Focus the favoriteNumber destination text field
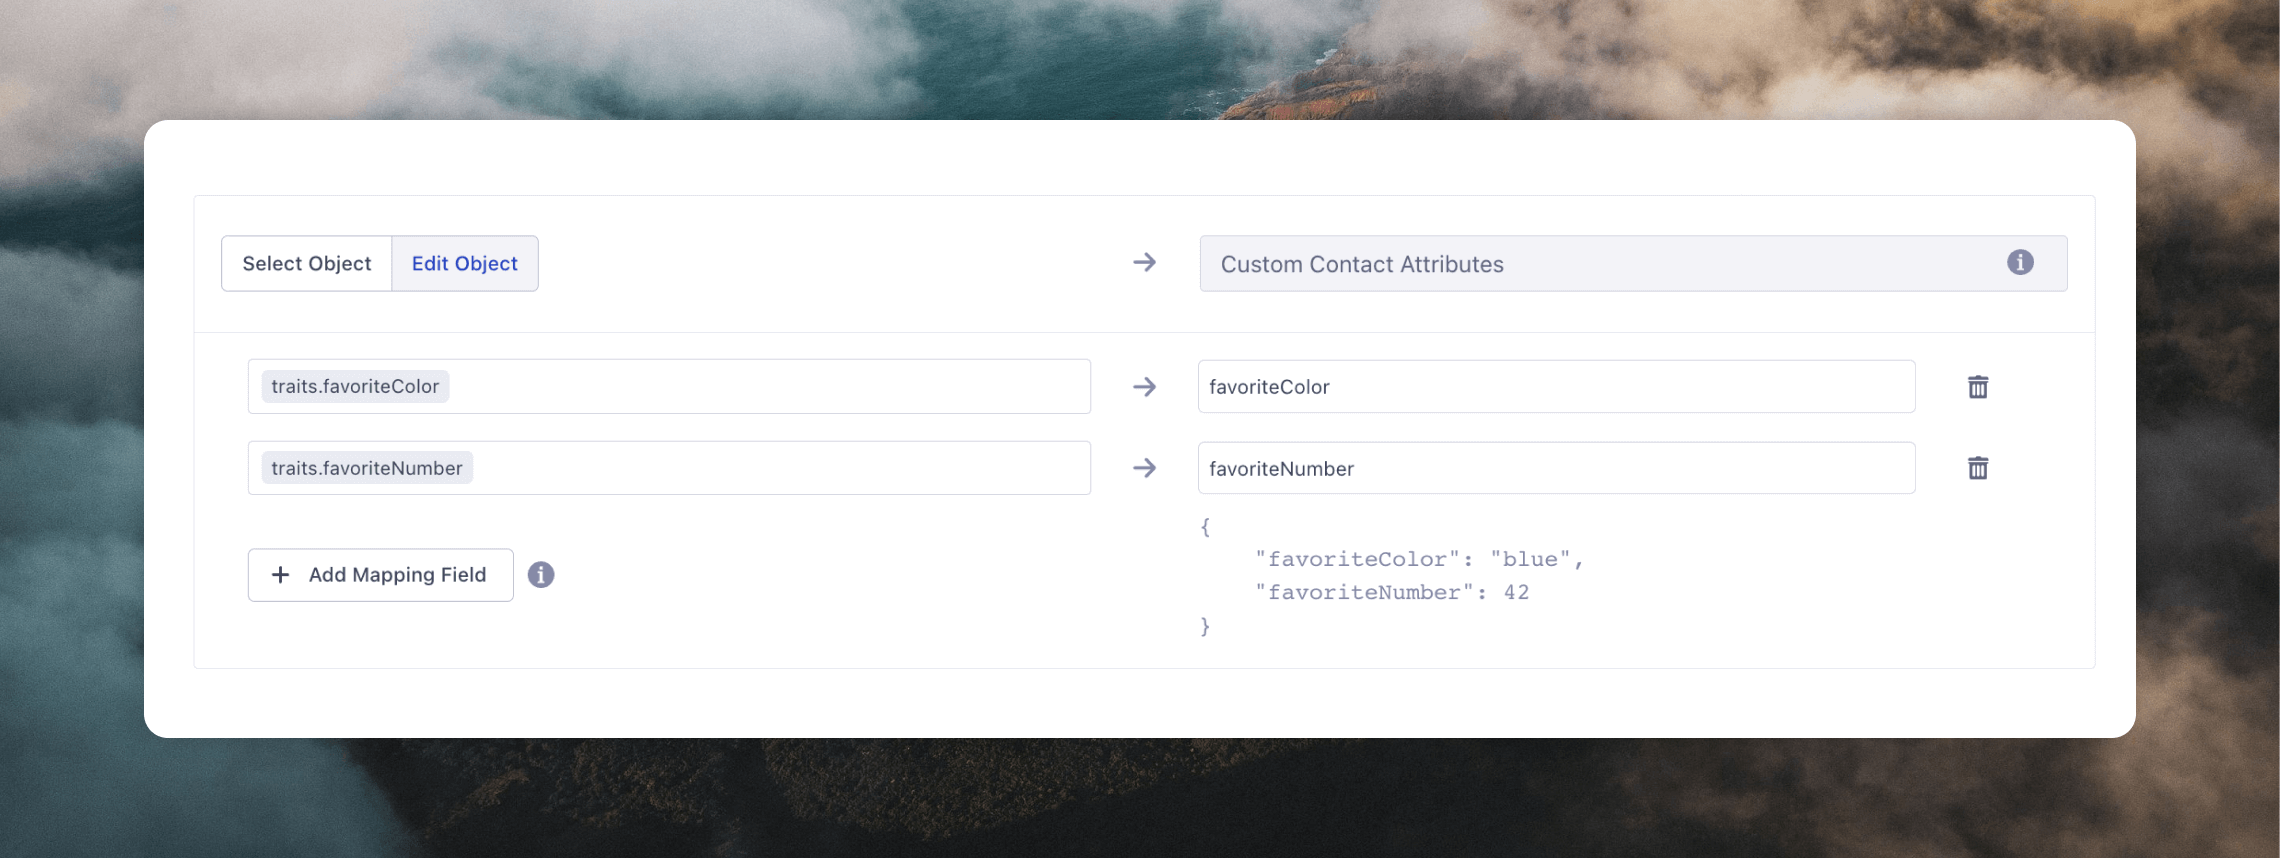Image resolution: width=2280 pixels, height=858 pixels. [1555, 469]
